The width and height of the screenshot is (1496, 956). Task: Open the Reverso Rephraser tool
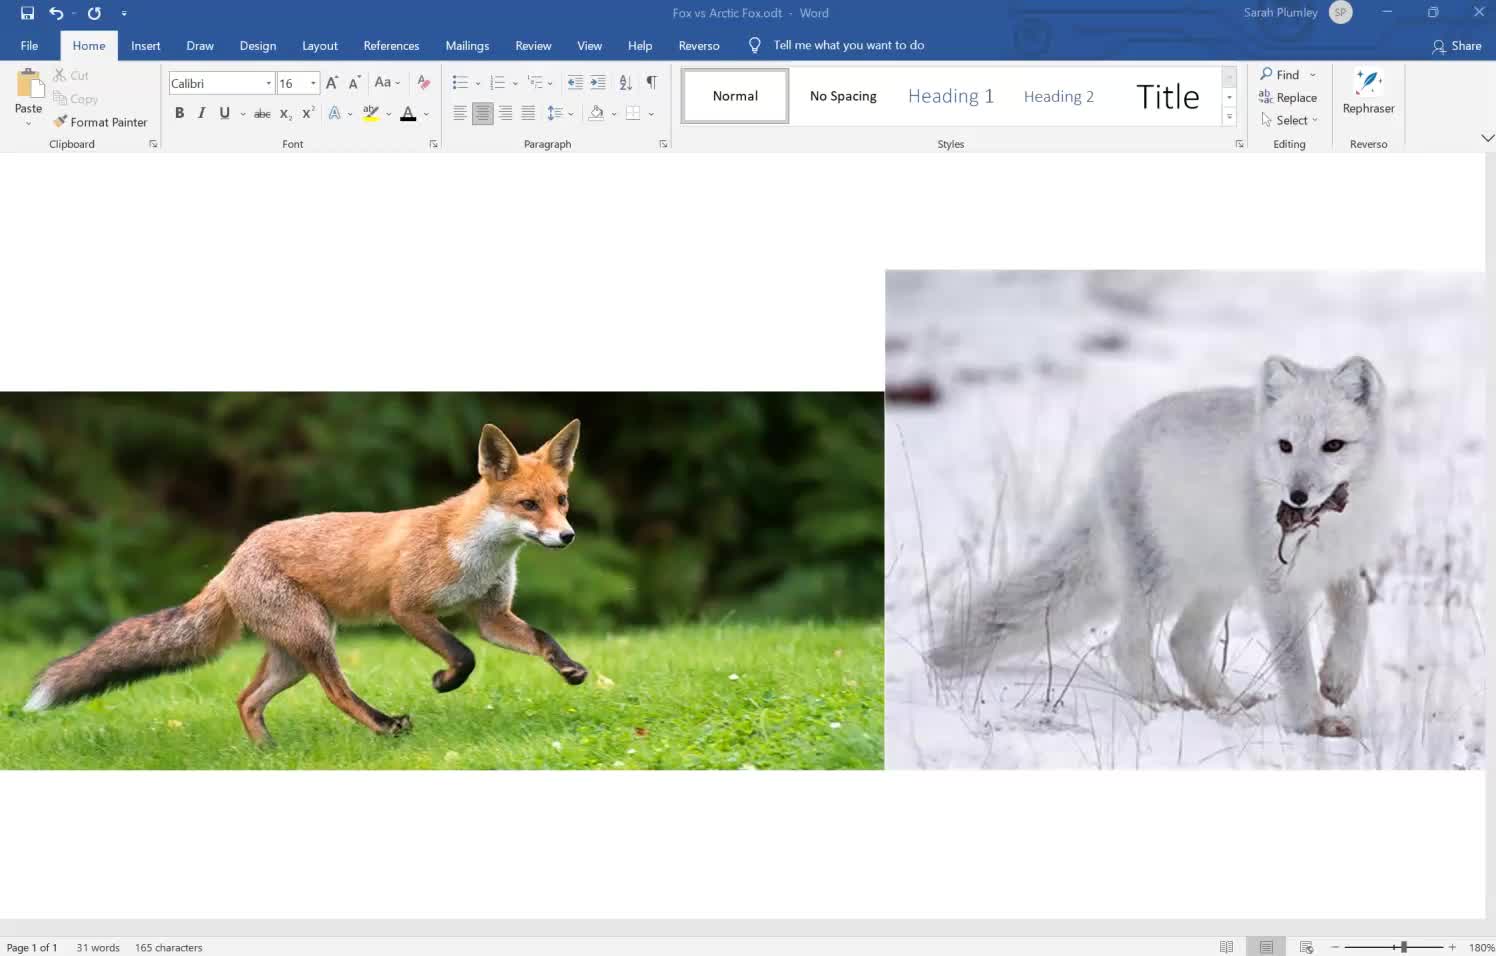[x=1368, y=92]
